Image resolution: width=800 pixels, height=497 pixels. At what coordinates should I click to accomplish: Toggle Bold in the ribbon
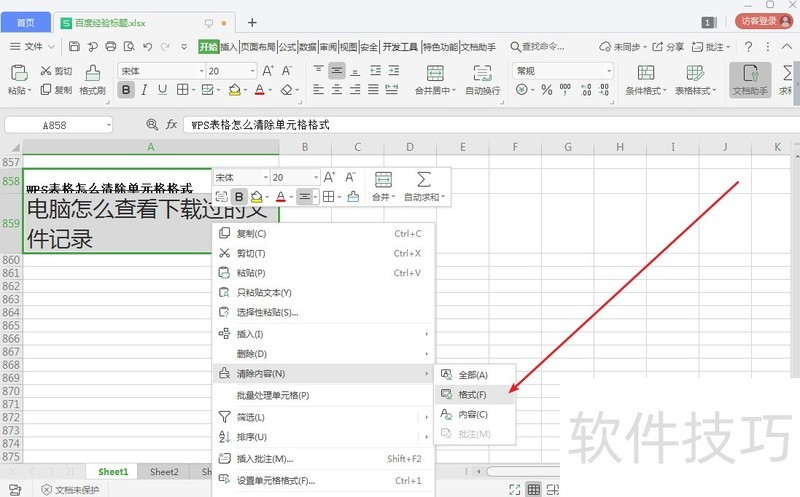coord(126,90)
